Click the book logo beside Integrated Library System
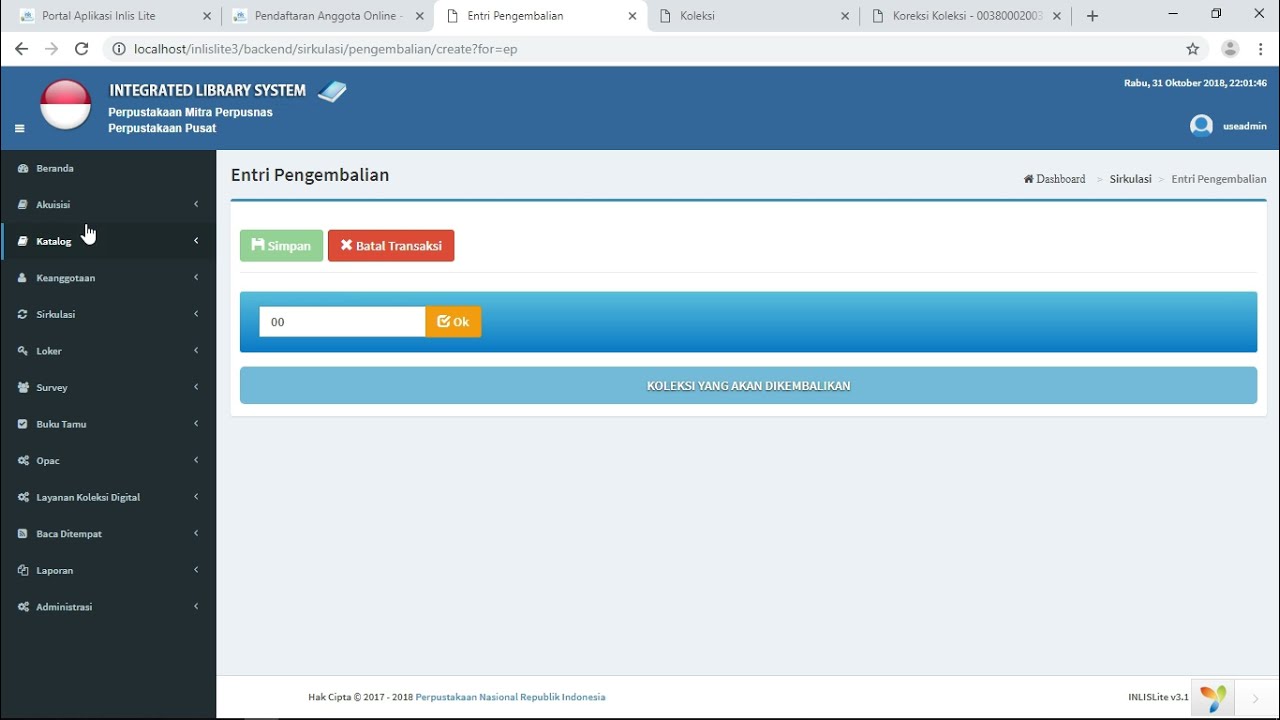 point(332,91)
